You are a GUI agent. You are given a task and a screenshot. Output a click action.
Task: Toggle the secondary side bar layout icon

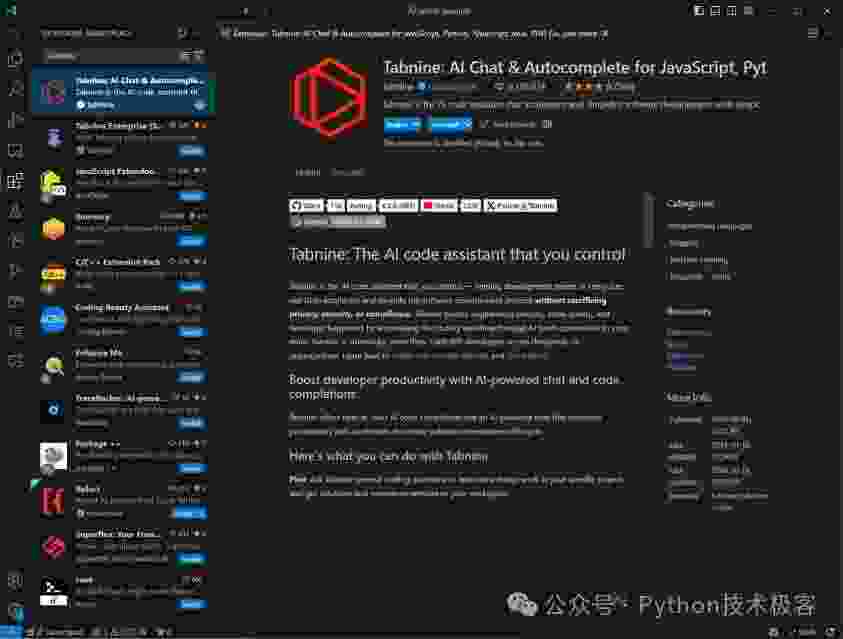coord(731,11)
